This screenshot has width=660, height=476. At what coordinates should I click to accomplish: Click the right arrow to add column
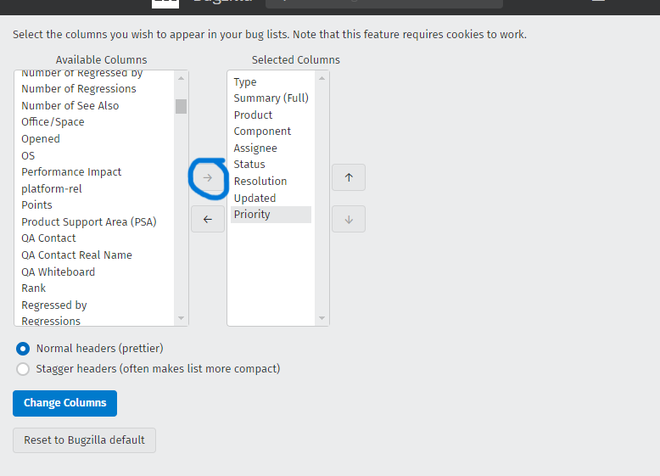[207, 178]
